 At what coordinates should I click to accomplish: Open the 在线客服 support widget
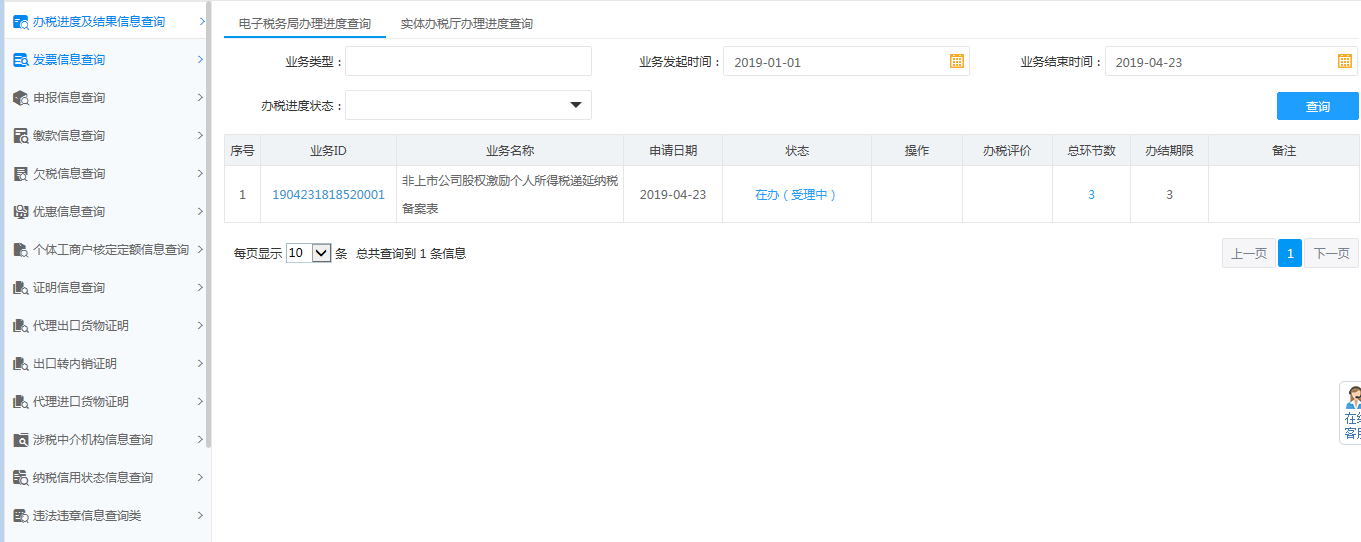(x=1351, y=412)
